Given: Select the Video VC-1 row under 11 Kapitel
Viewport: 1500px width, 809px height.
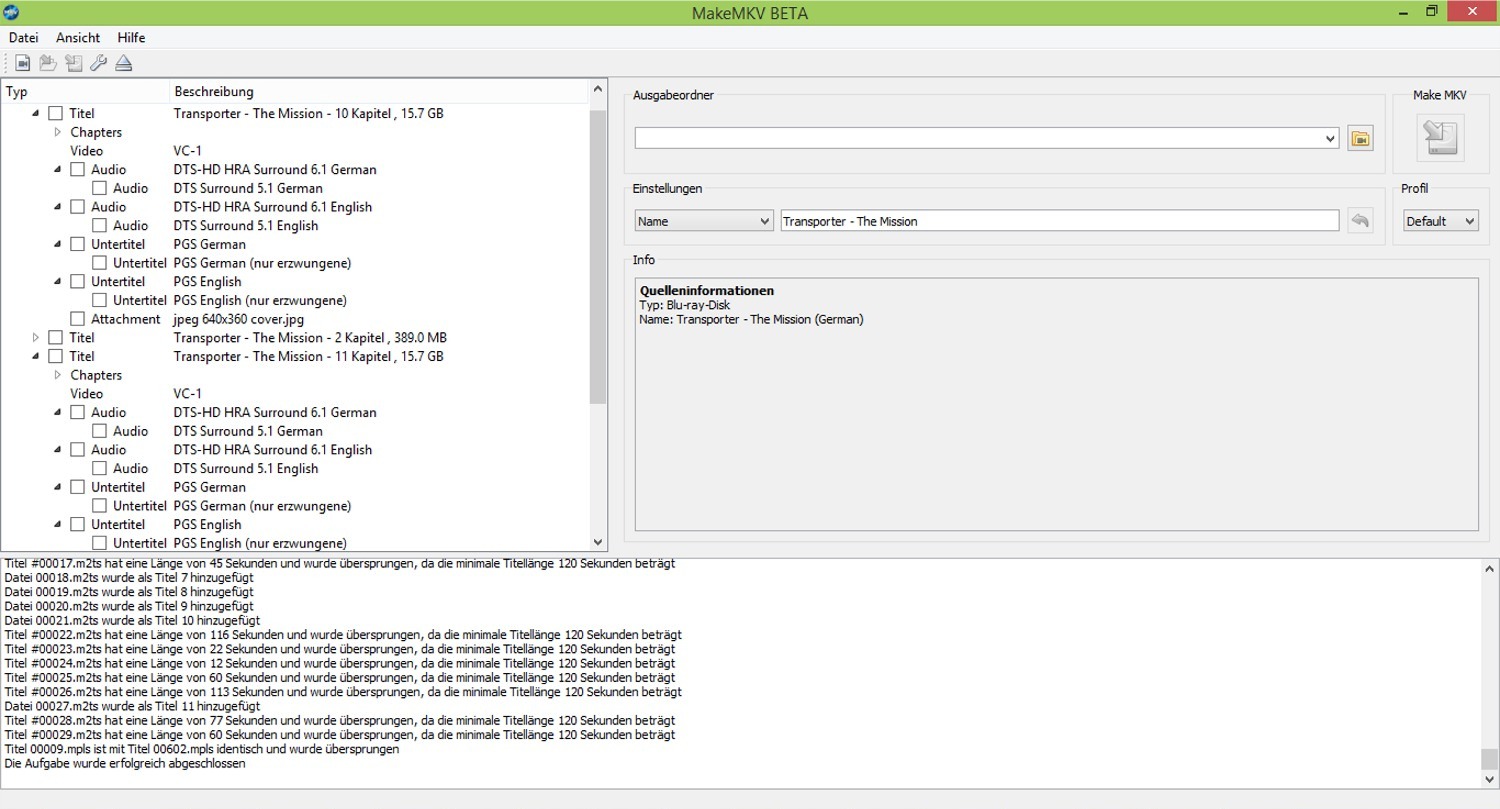Looking at the screenshot, I should (x=295, y=394).
